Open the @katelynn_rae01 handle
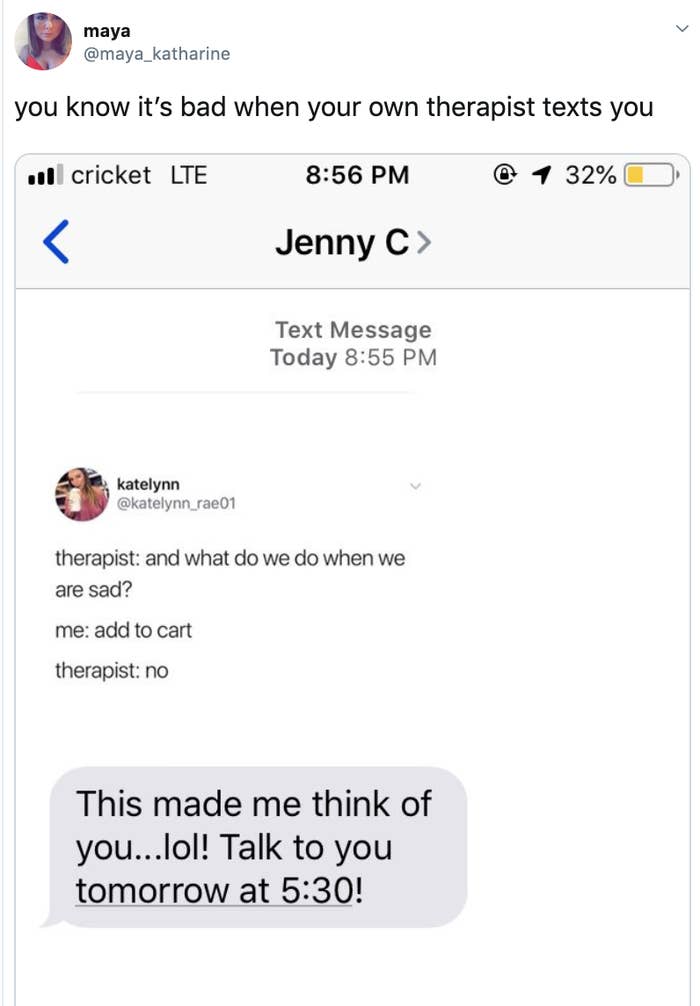The height and width of the screenshot is (1006, 700). pos(177,503)
